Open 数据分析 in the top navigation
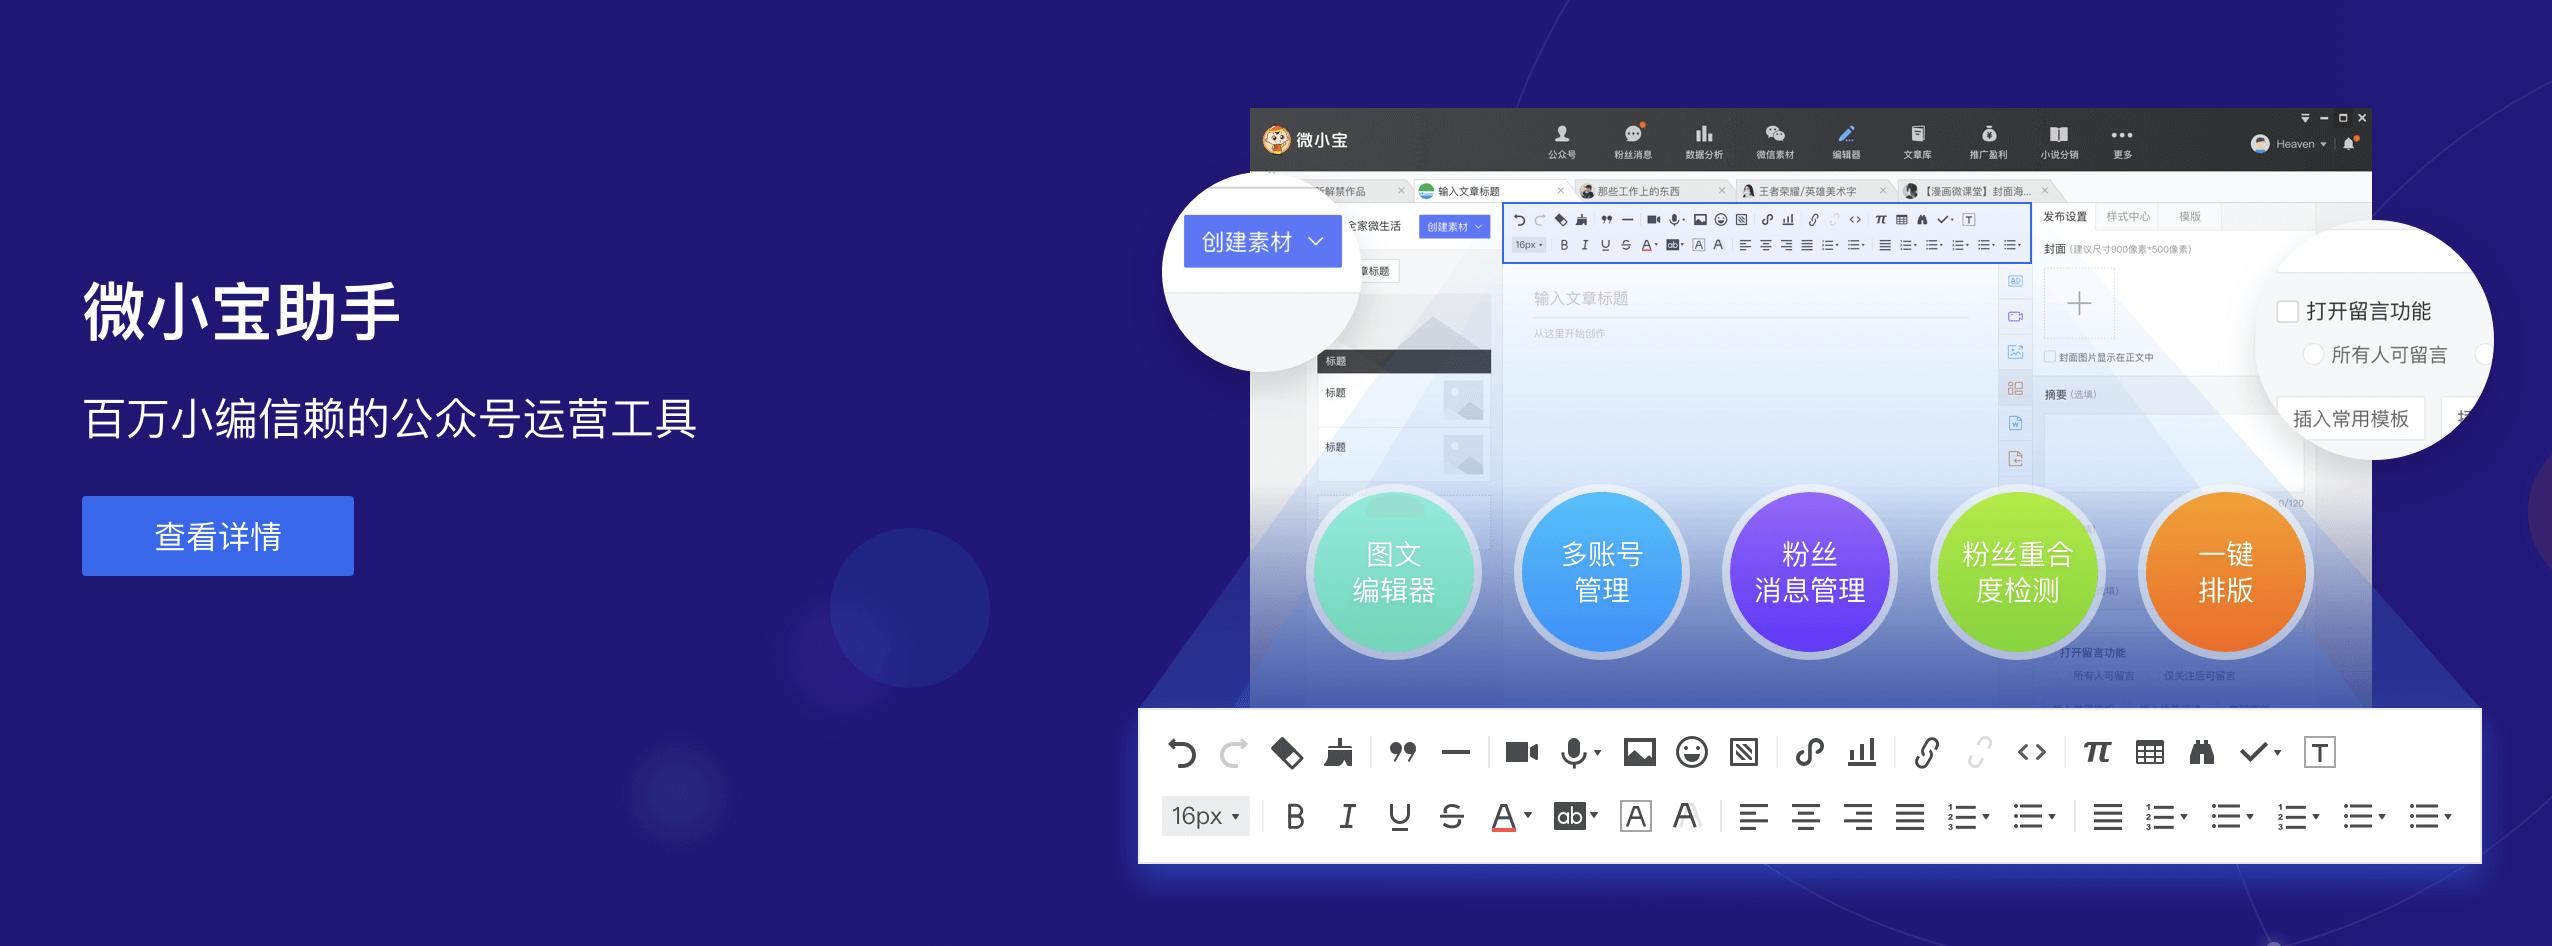 coord(1704,142)
